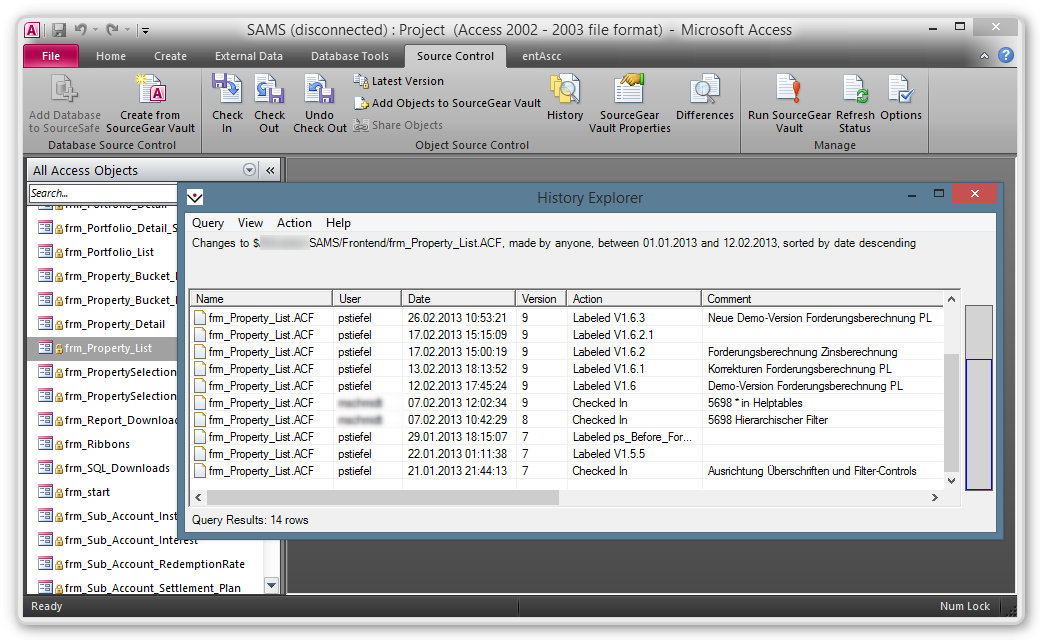
Task: Click form icon next to frm_start
Action: point(45,491)
